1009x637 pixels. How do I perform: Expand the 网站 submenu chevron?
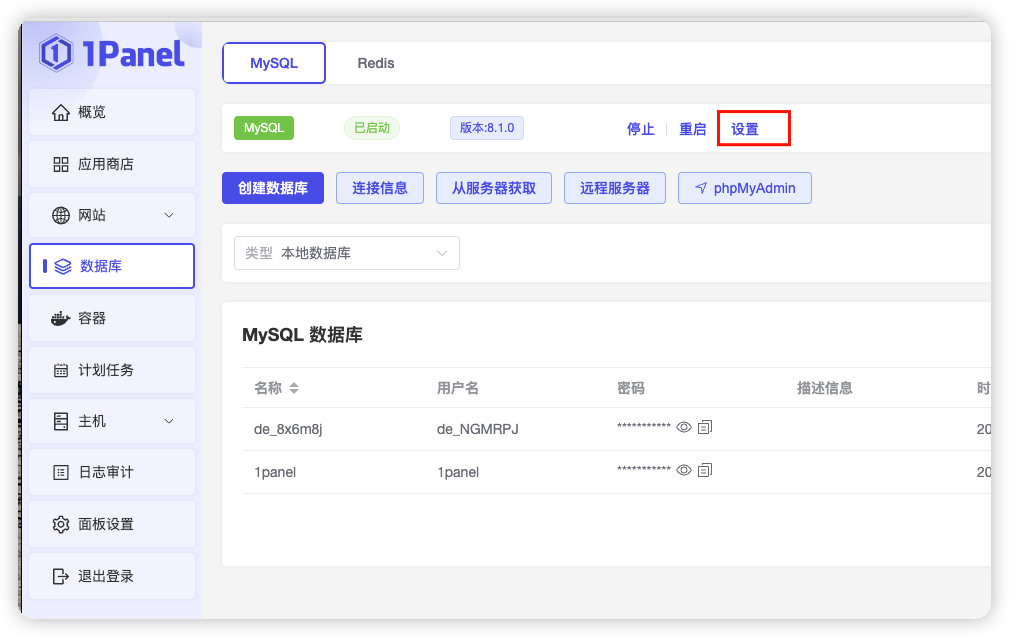coord(169,216)
